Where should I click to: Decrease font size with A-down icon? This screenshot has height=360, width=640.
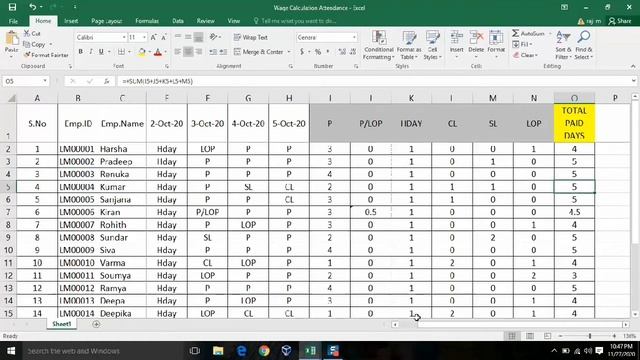[164, 37]
